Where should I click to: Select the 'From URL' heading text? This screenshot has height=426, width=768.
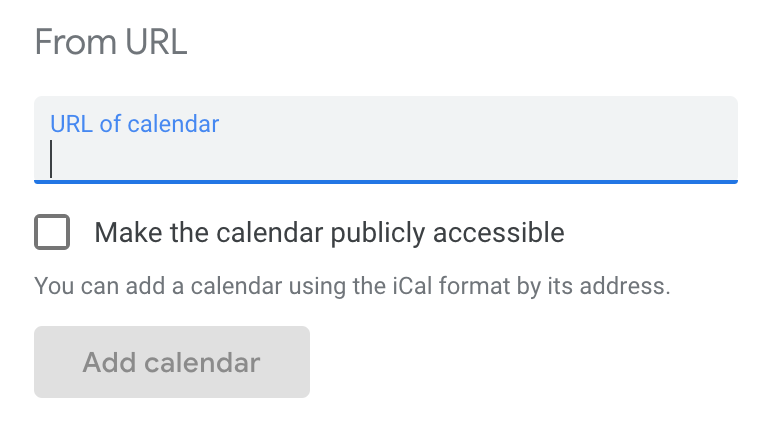[x=111, y=43]
